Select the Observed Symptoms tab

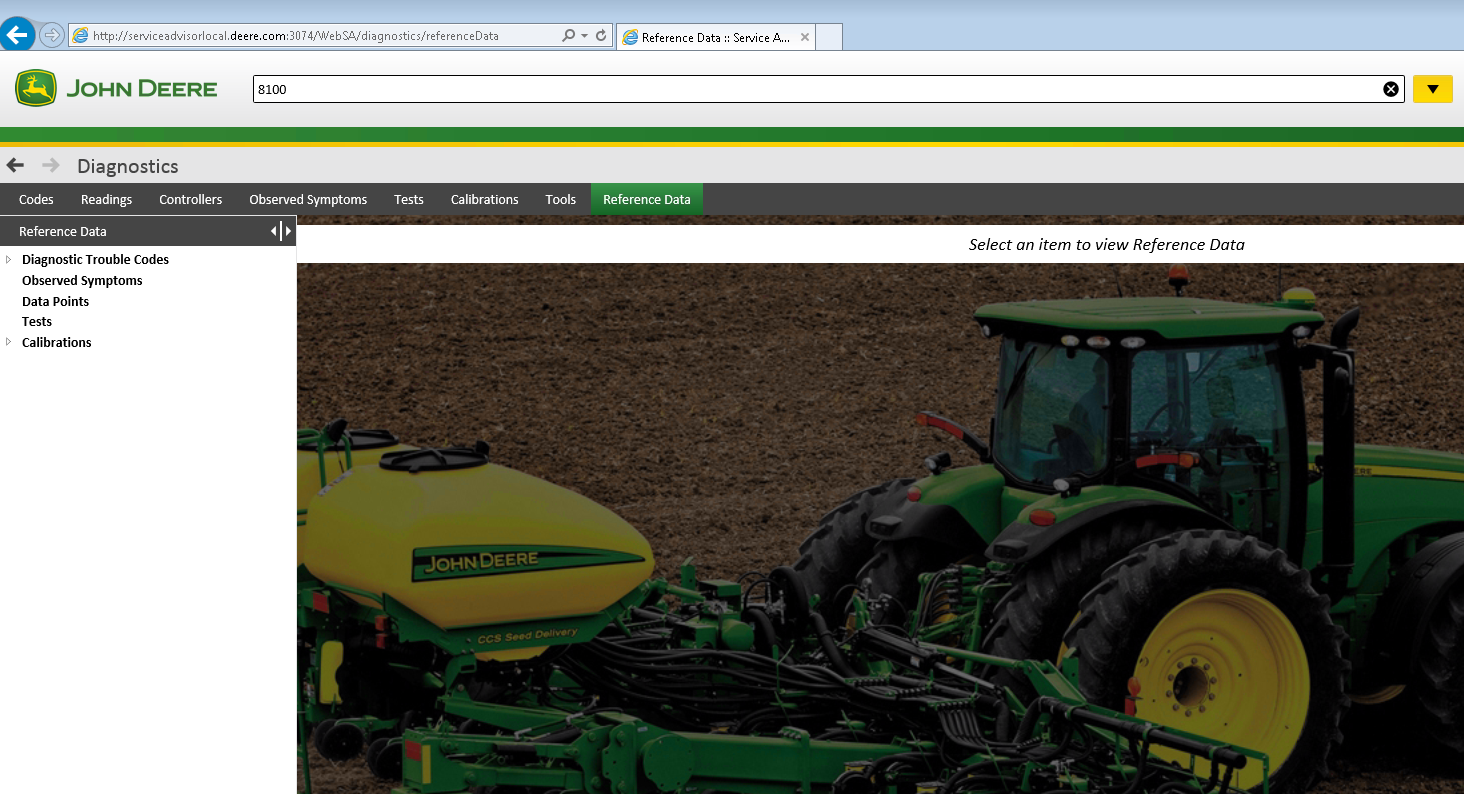coord(308,199)
